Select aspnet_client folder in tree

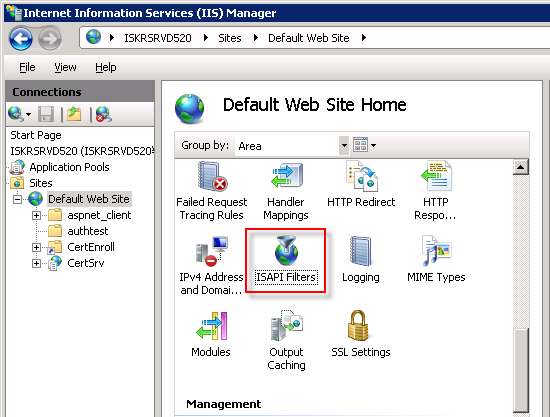pyautogui.click(x=99, y=215)
